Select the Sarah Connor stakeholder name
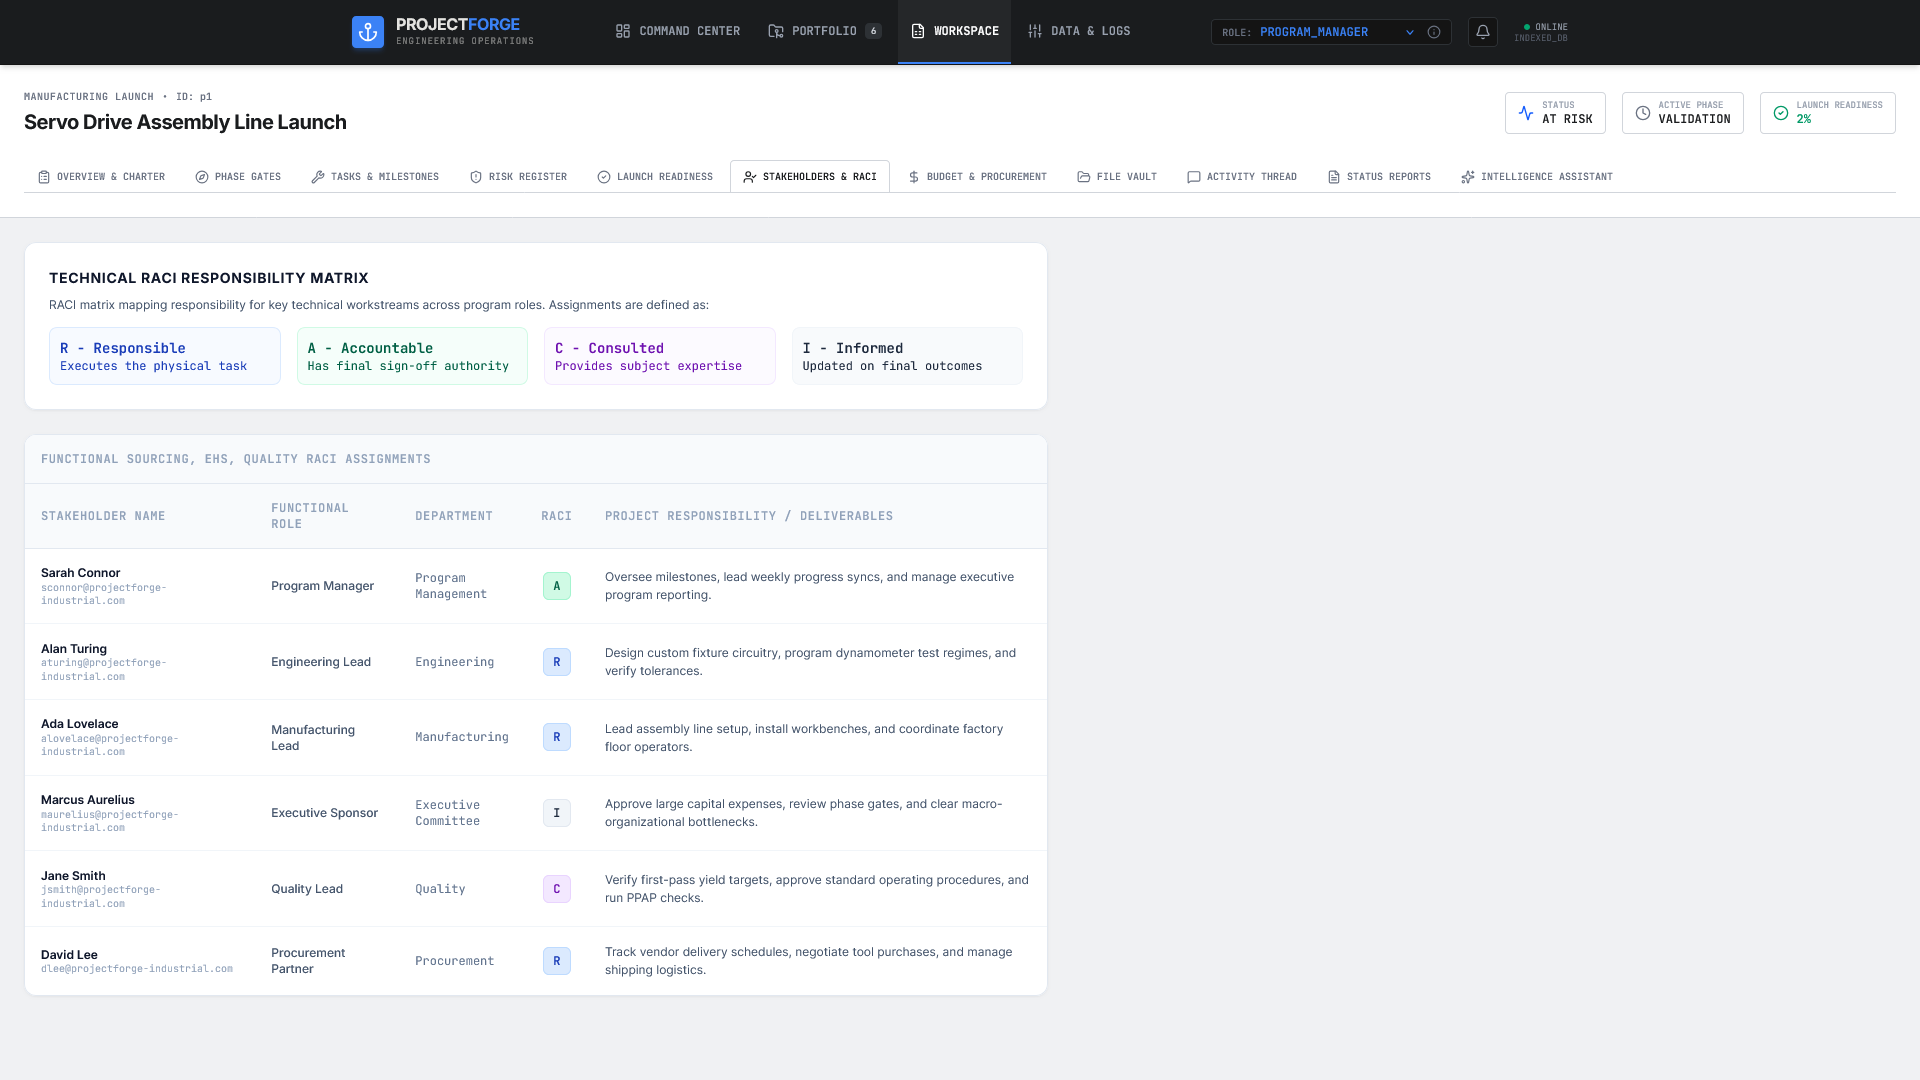This screenshot has width=1920, height=1080. coord(80,573)
